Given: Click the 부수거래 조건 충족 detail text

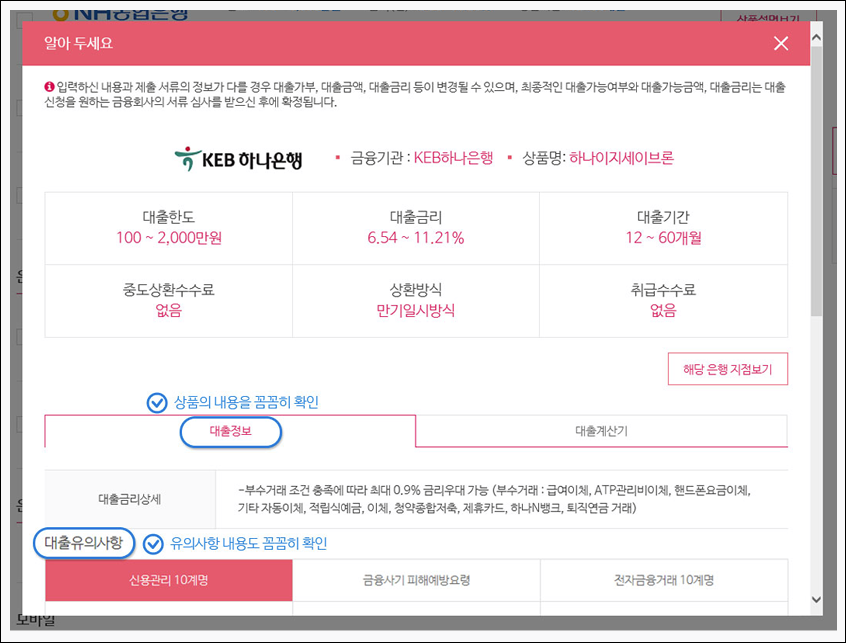Looking at the screenshot, I should coord(494,499).
